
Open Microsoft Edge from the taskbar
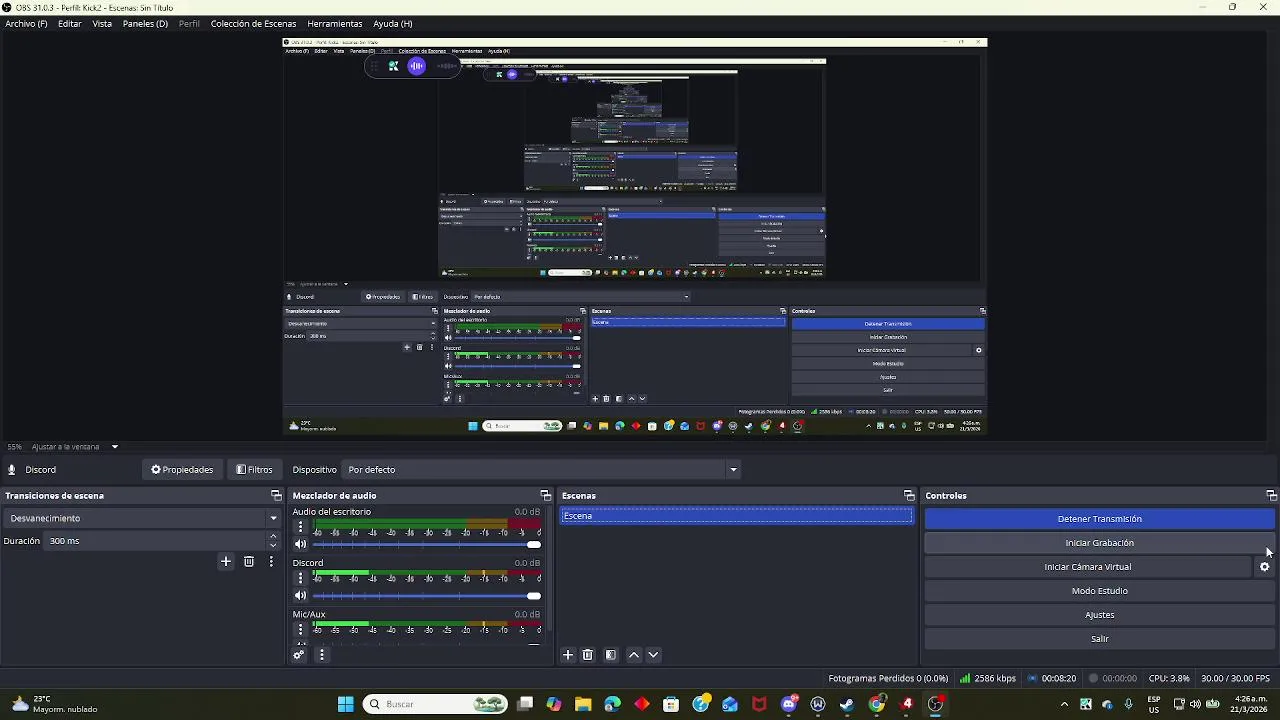pos(612,704)
